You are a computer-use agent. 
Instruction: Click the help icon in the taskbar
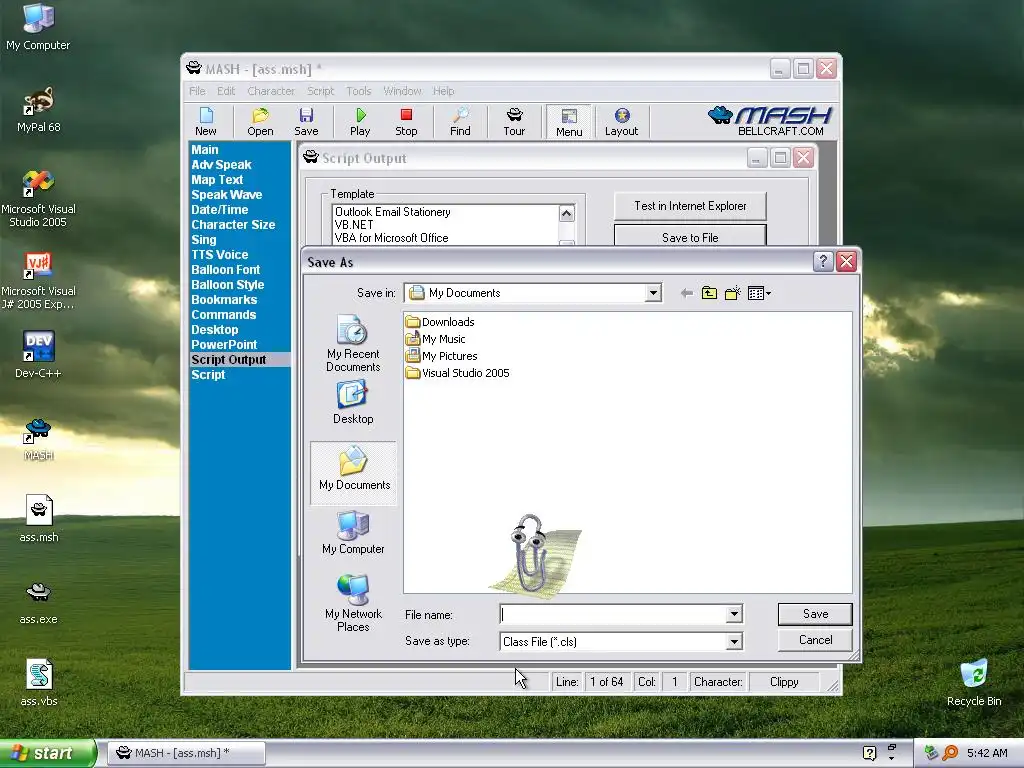click(869, 753)
